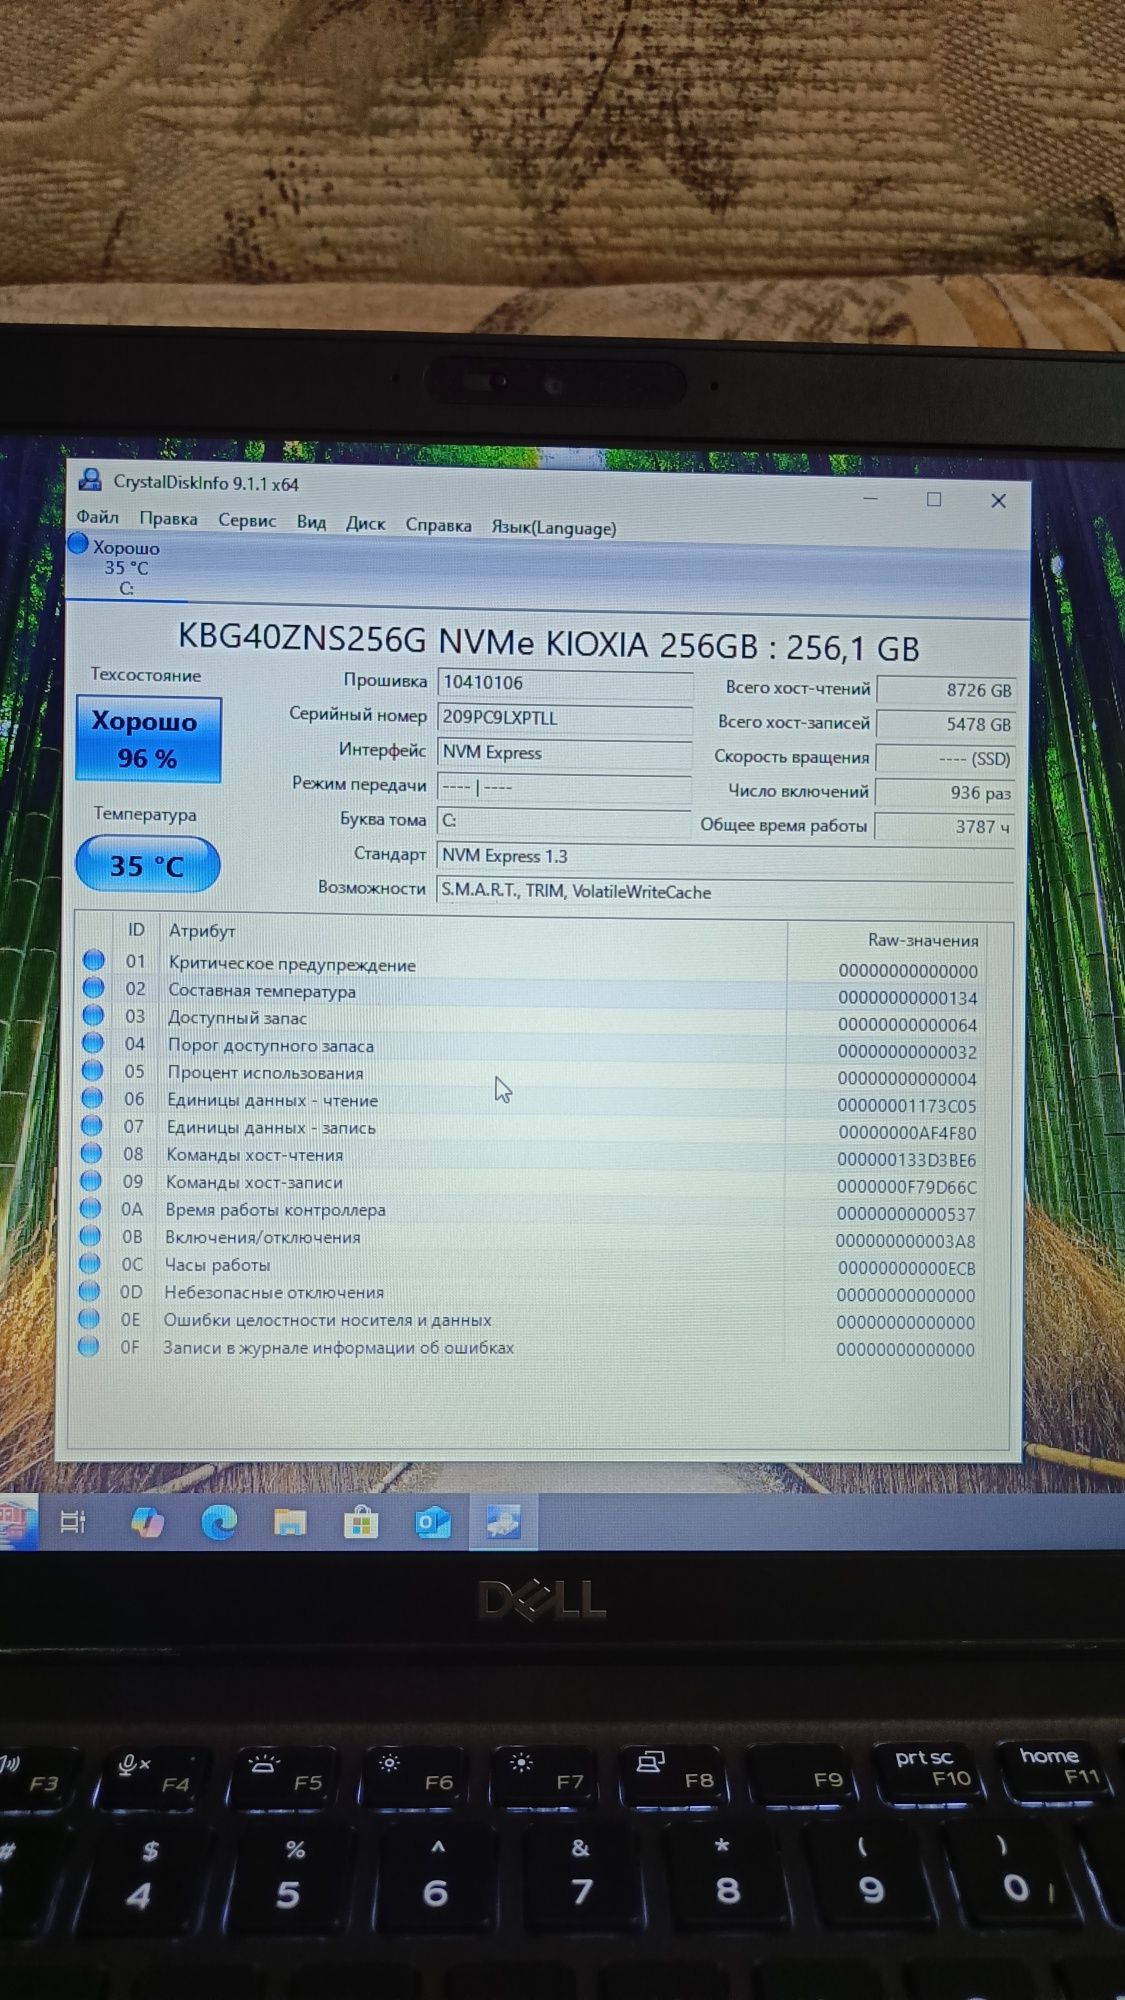
Task: Launch Copilot from the taskbar
Action: [147, 1522]
